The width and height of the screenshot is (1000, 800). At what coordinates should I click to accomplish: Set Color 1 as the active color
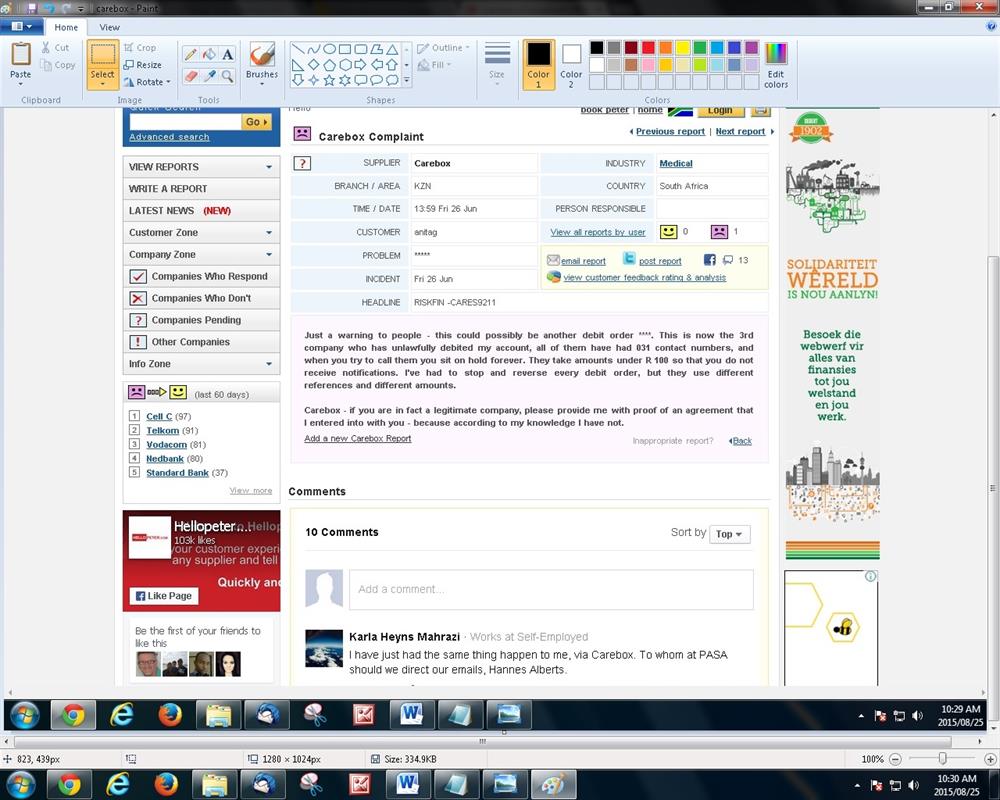pyautogui.click(x=538, y=64)
